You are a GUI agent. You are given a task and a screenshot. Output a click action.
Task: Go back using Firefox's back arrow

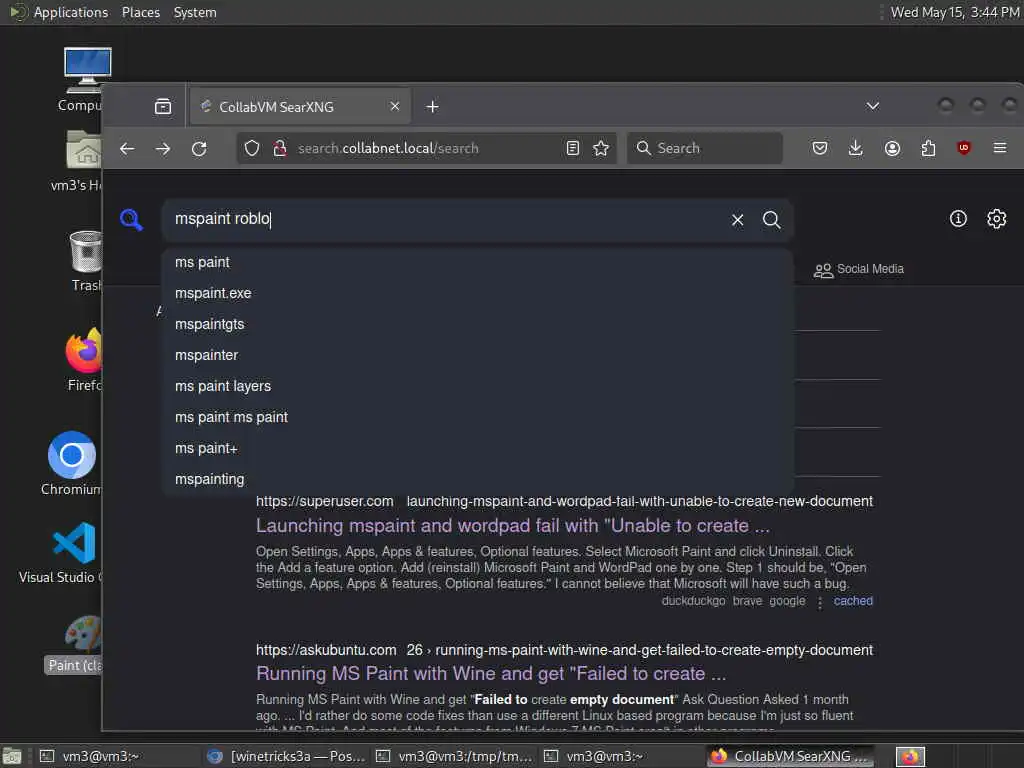(127, 149)
